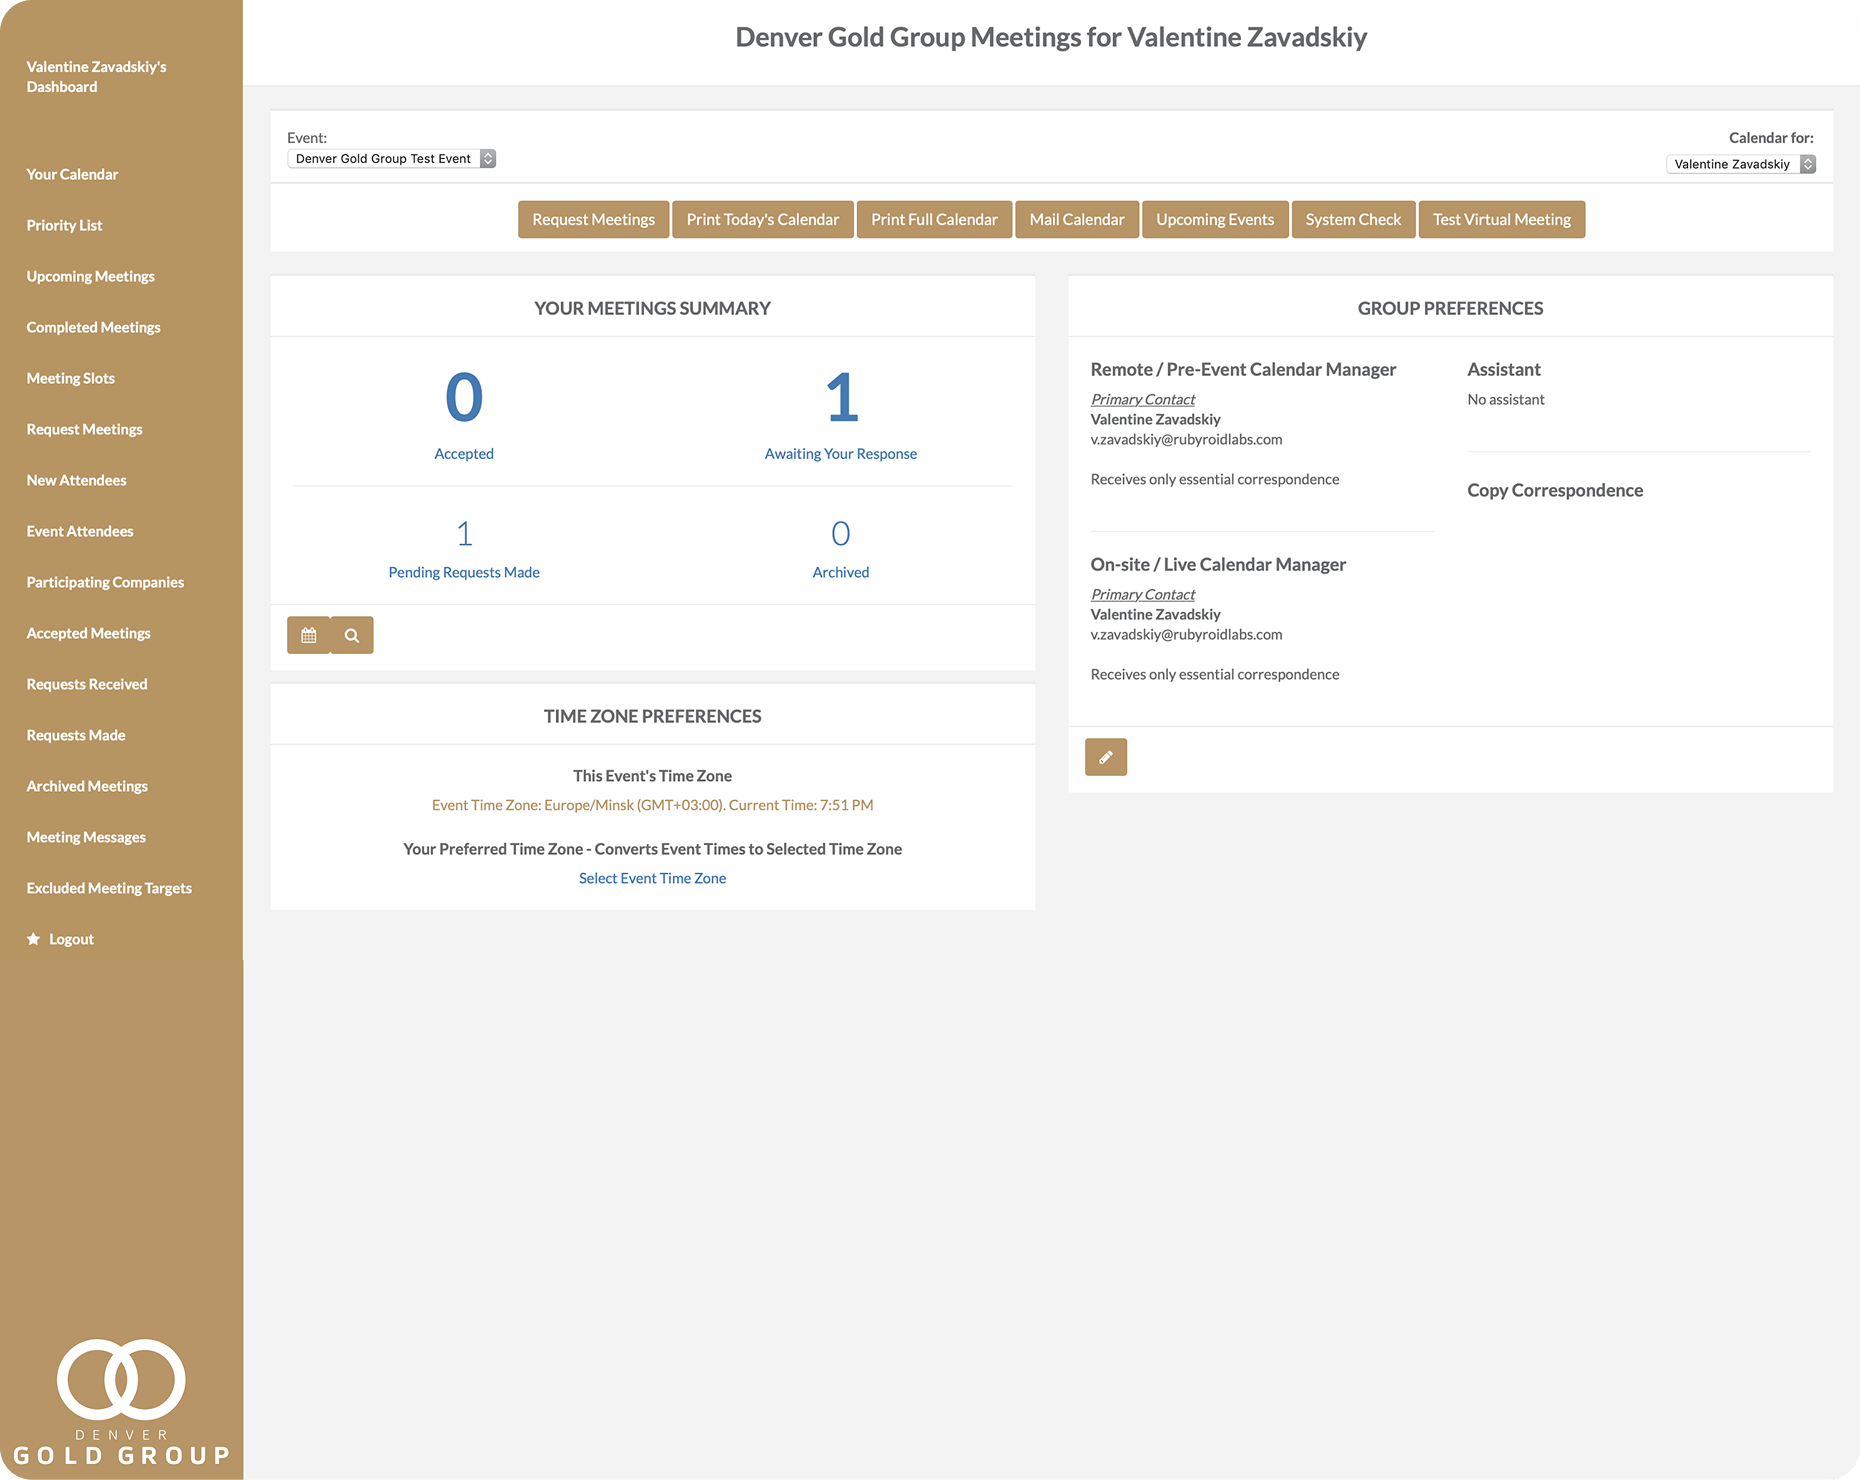Open Event Attendees in sidebar

pos(79,531)
